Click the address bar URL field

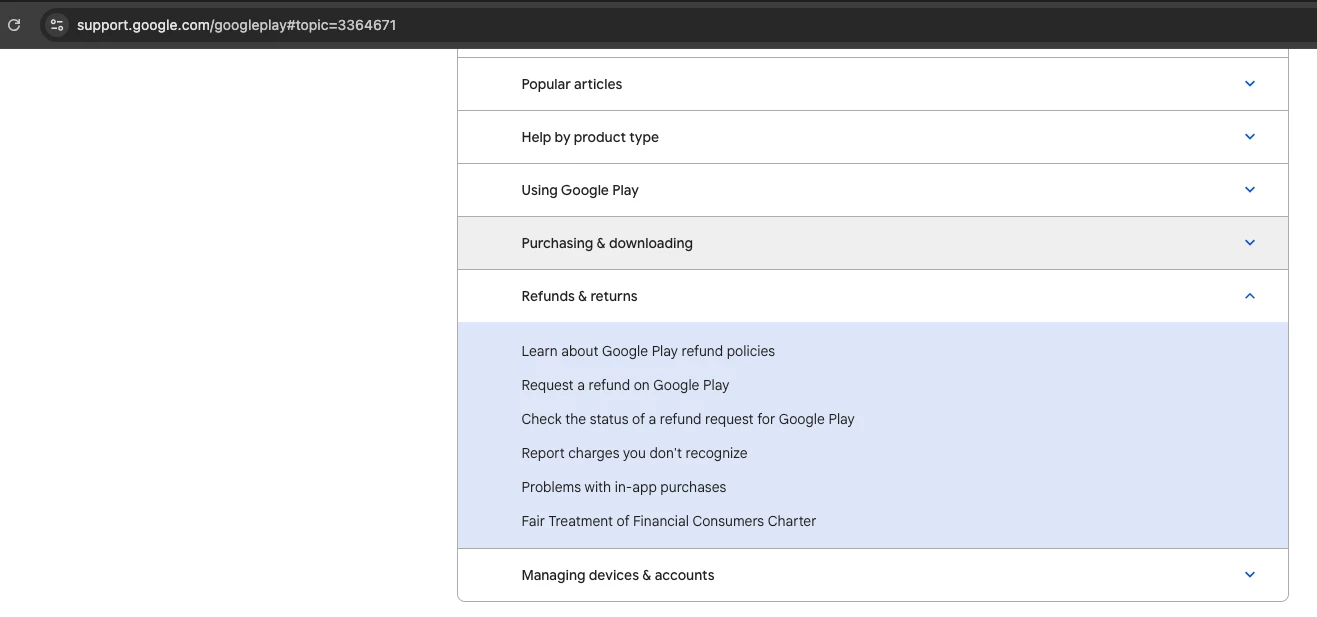pyautogui.click(x=237, y=25)
